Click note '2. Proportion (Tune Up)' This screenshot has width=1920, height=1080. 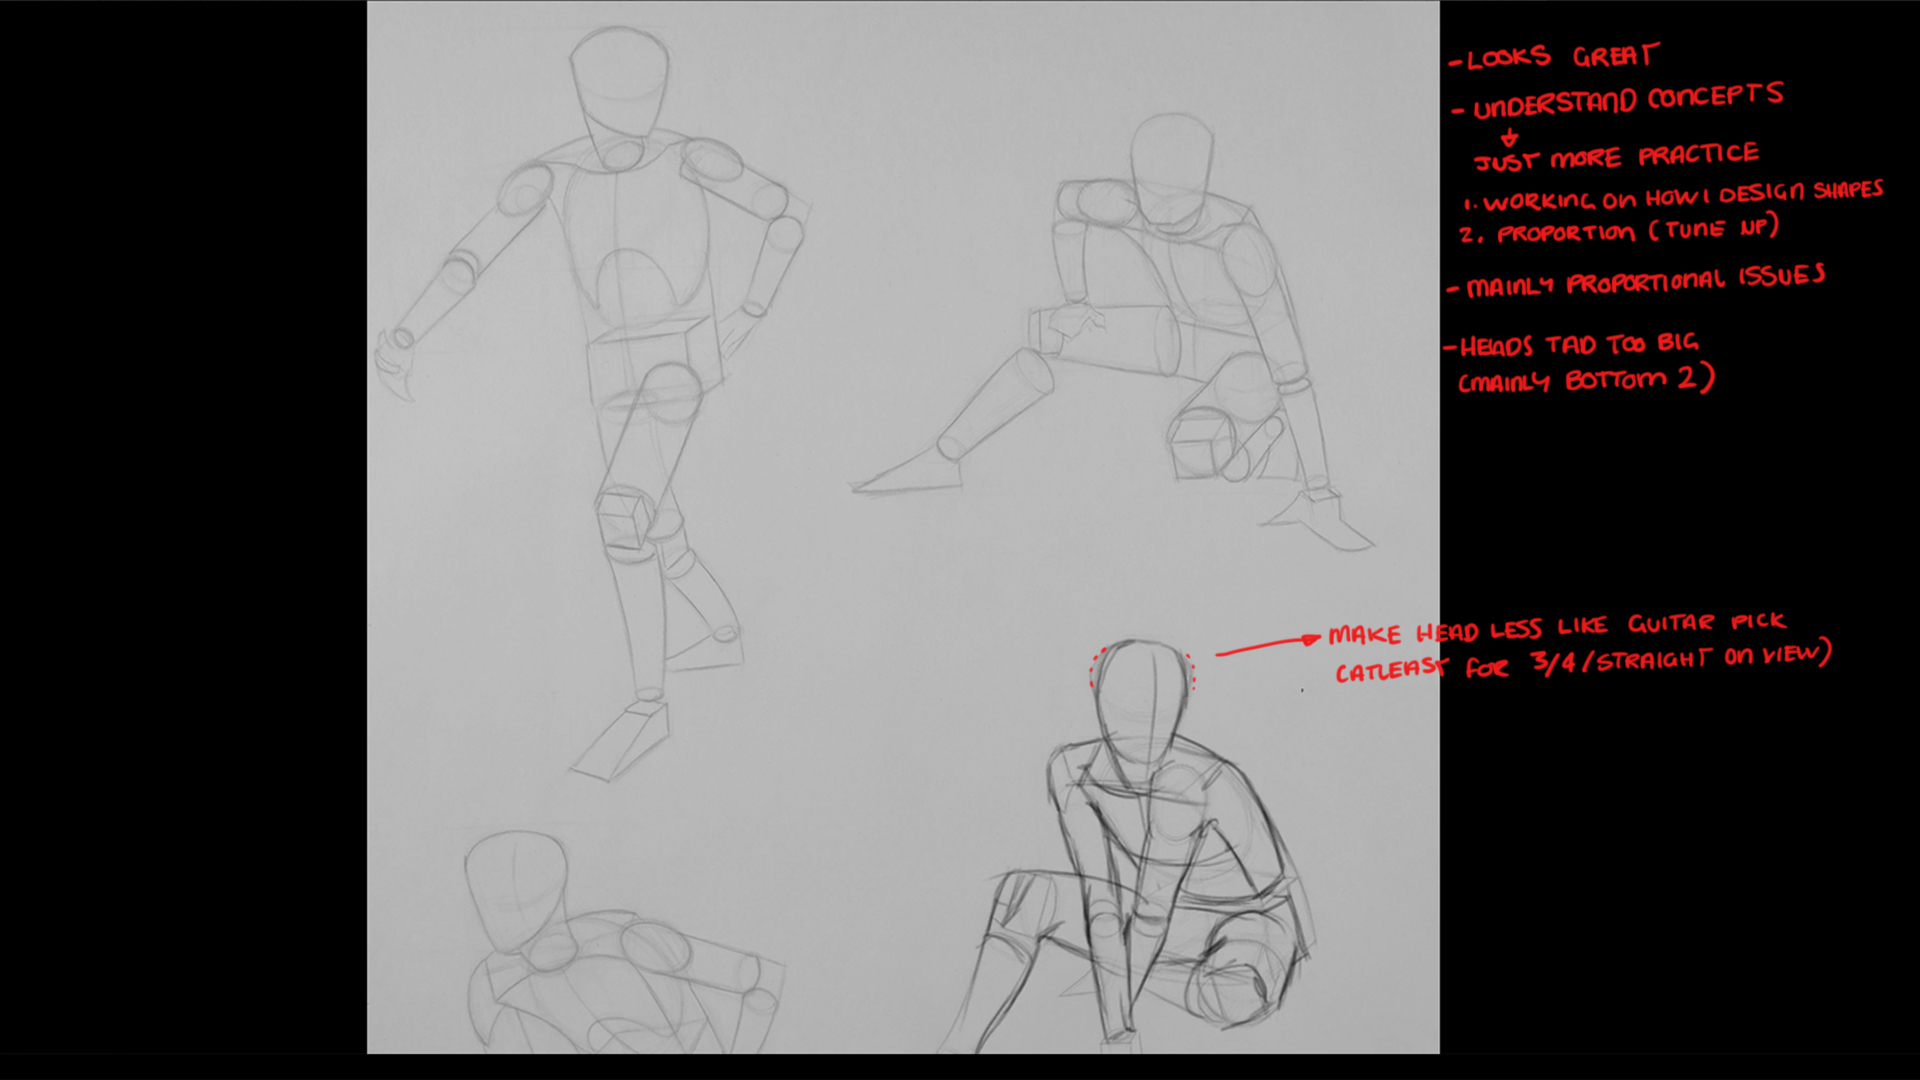pos(1618,231)
